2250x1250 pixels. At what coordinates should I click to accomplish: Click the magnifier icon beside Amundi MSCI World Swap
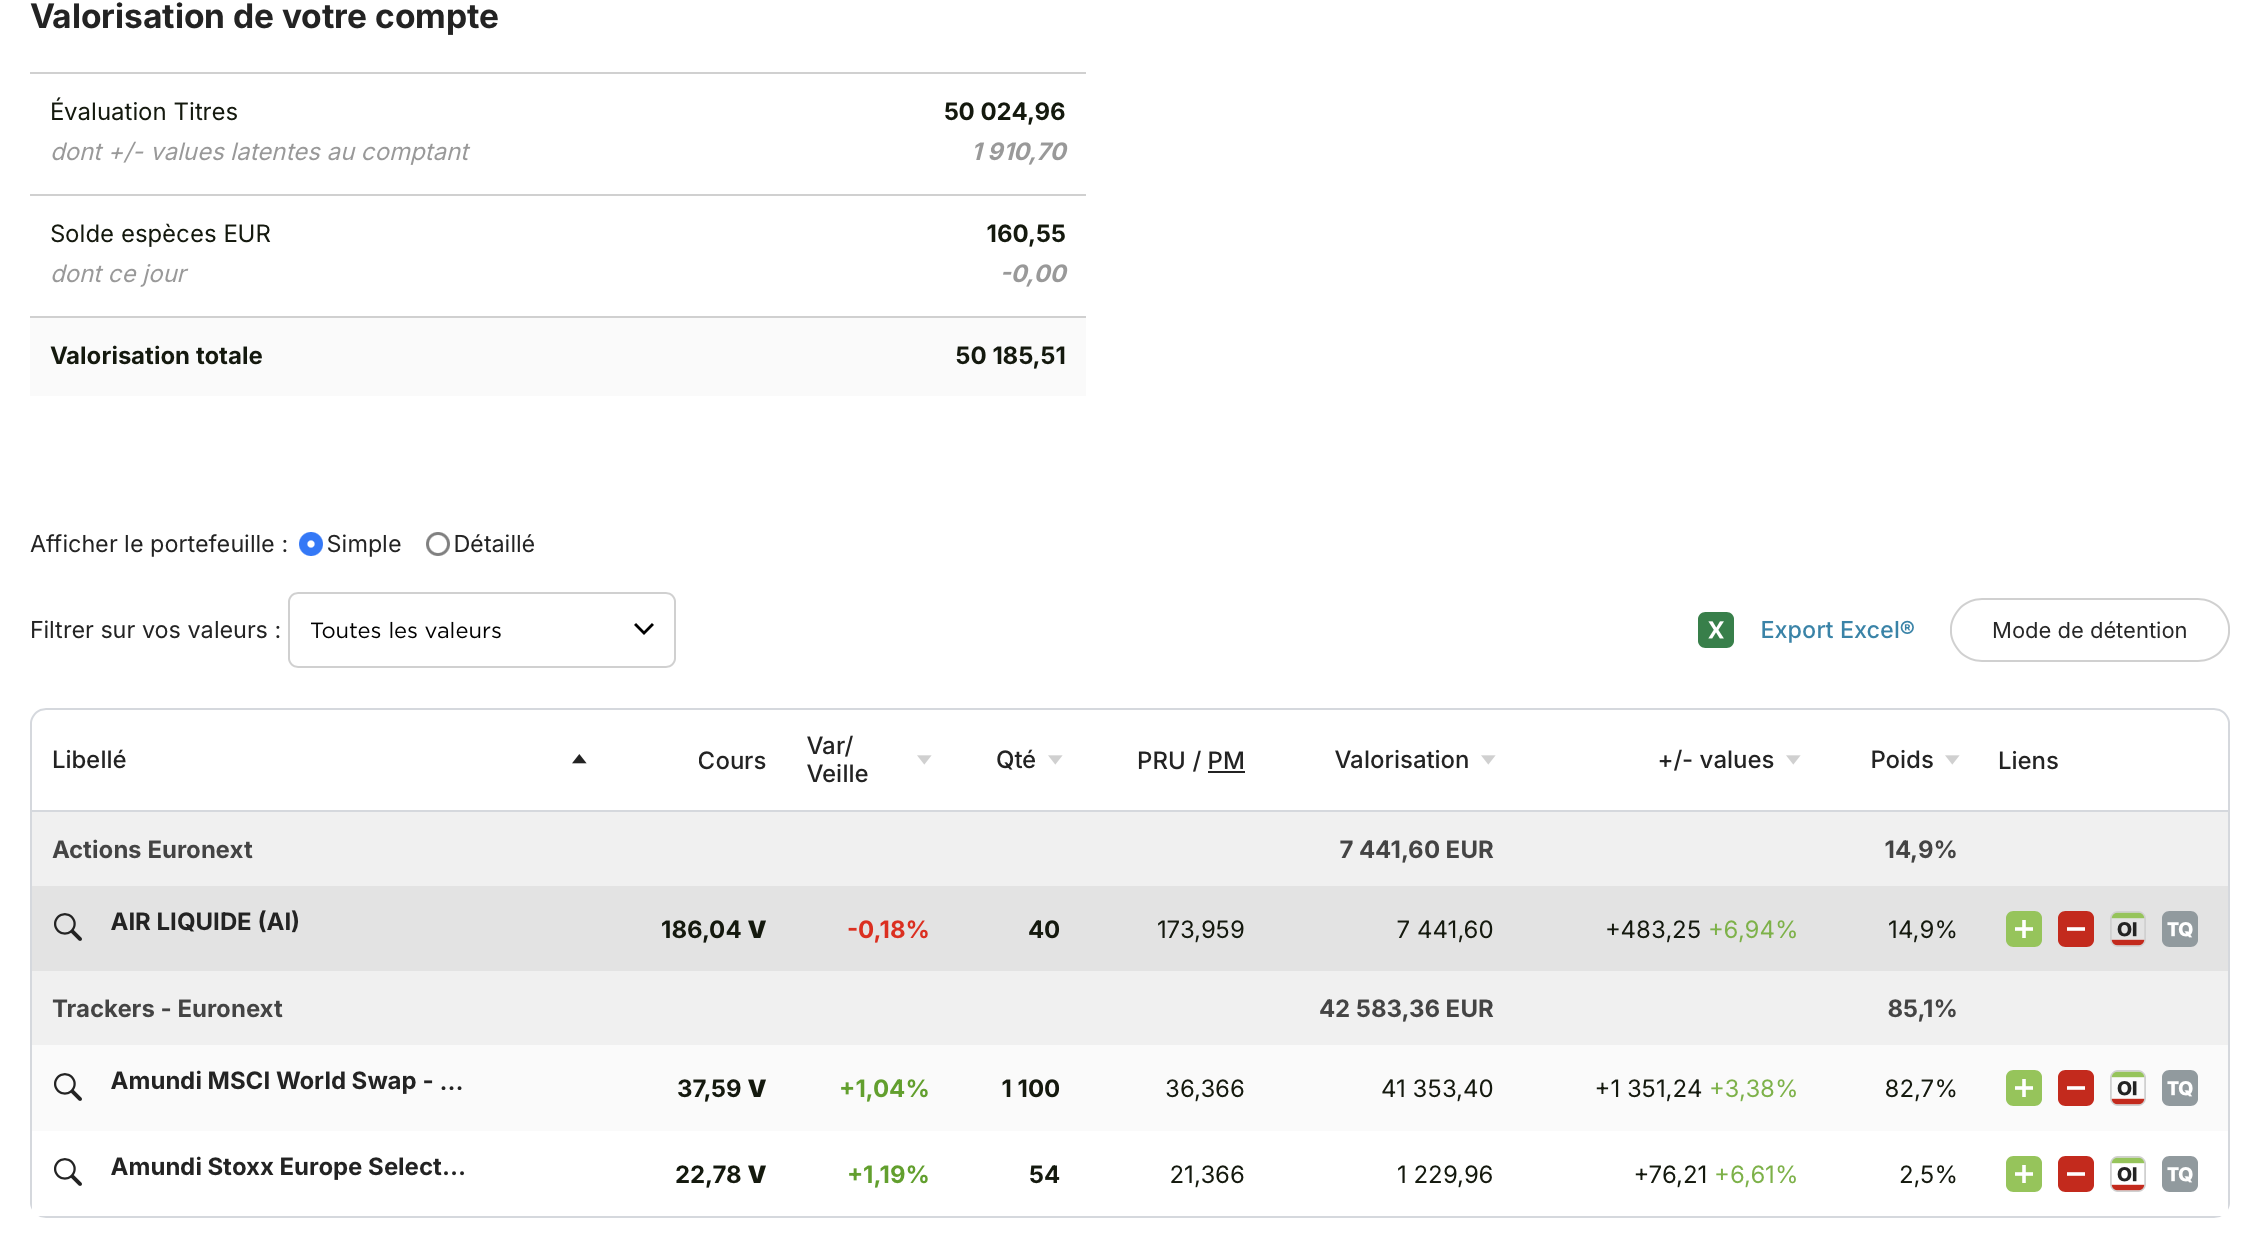pos(67,1086)
